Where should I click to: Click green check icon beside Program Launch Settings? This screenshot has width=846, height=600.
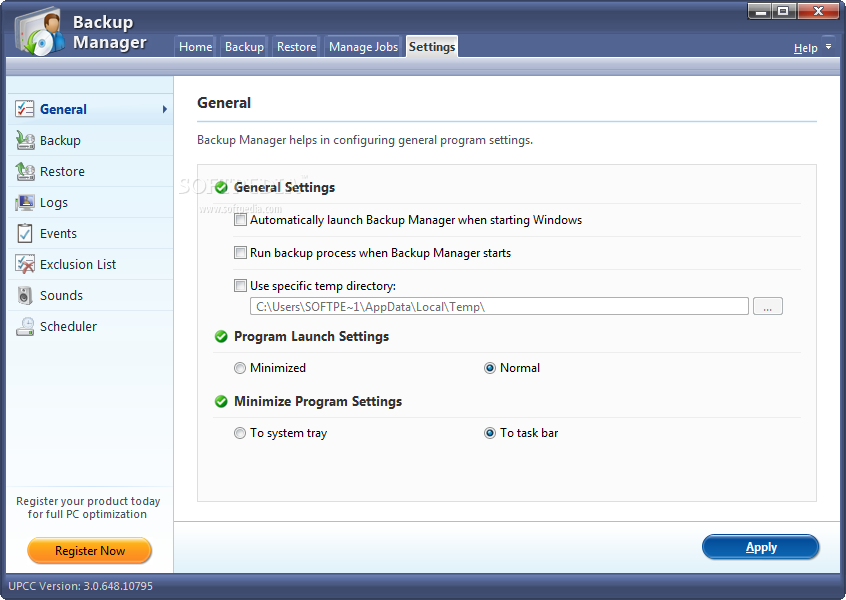pos(221,337)
